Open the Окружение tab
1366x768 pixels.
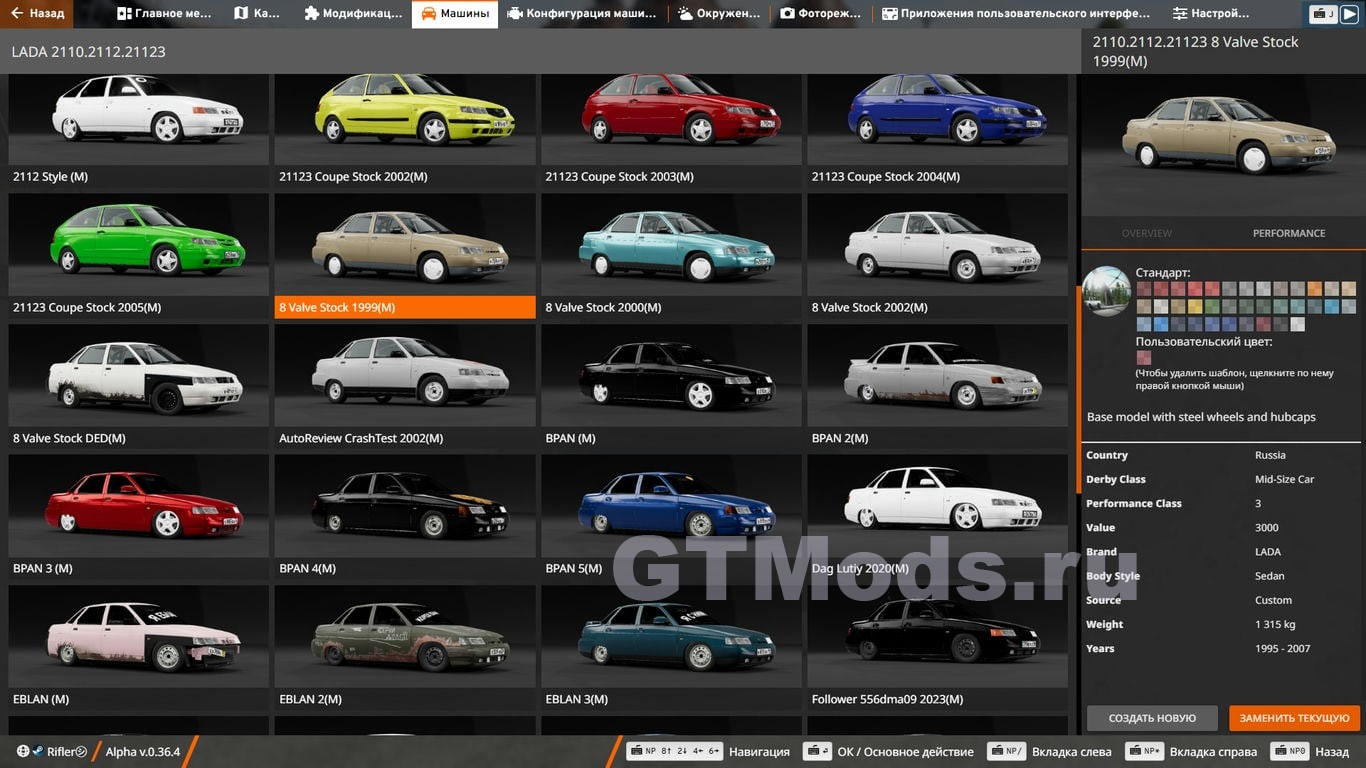(x=717, y=14)
